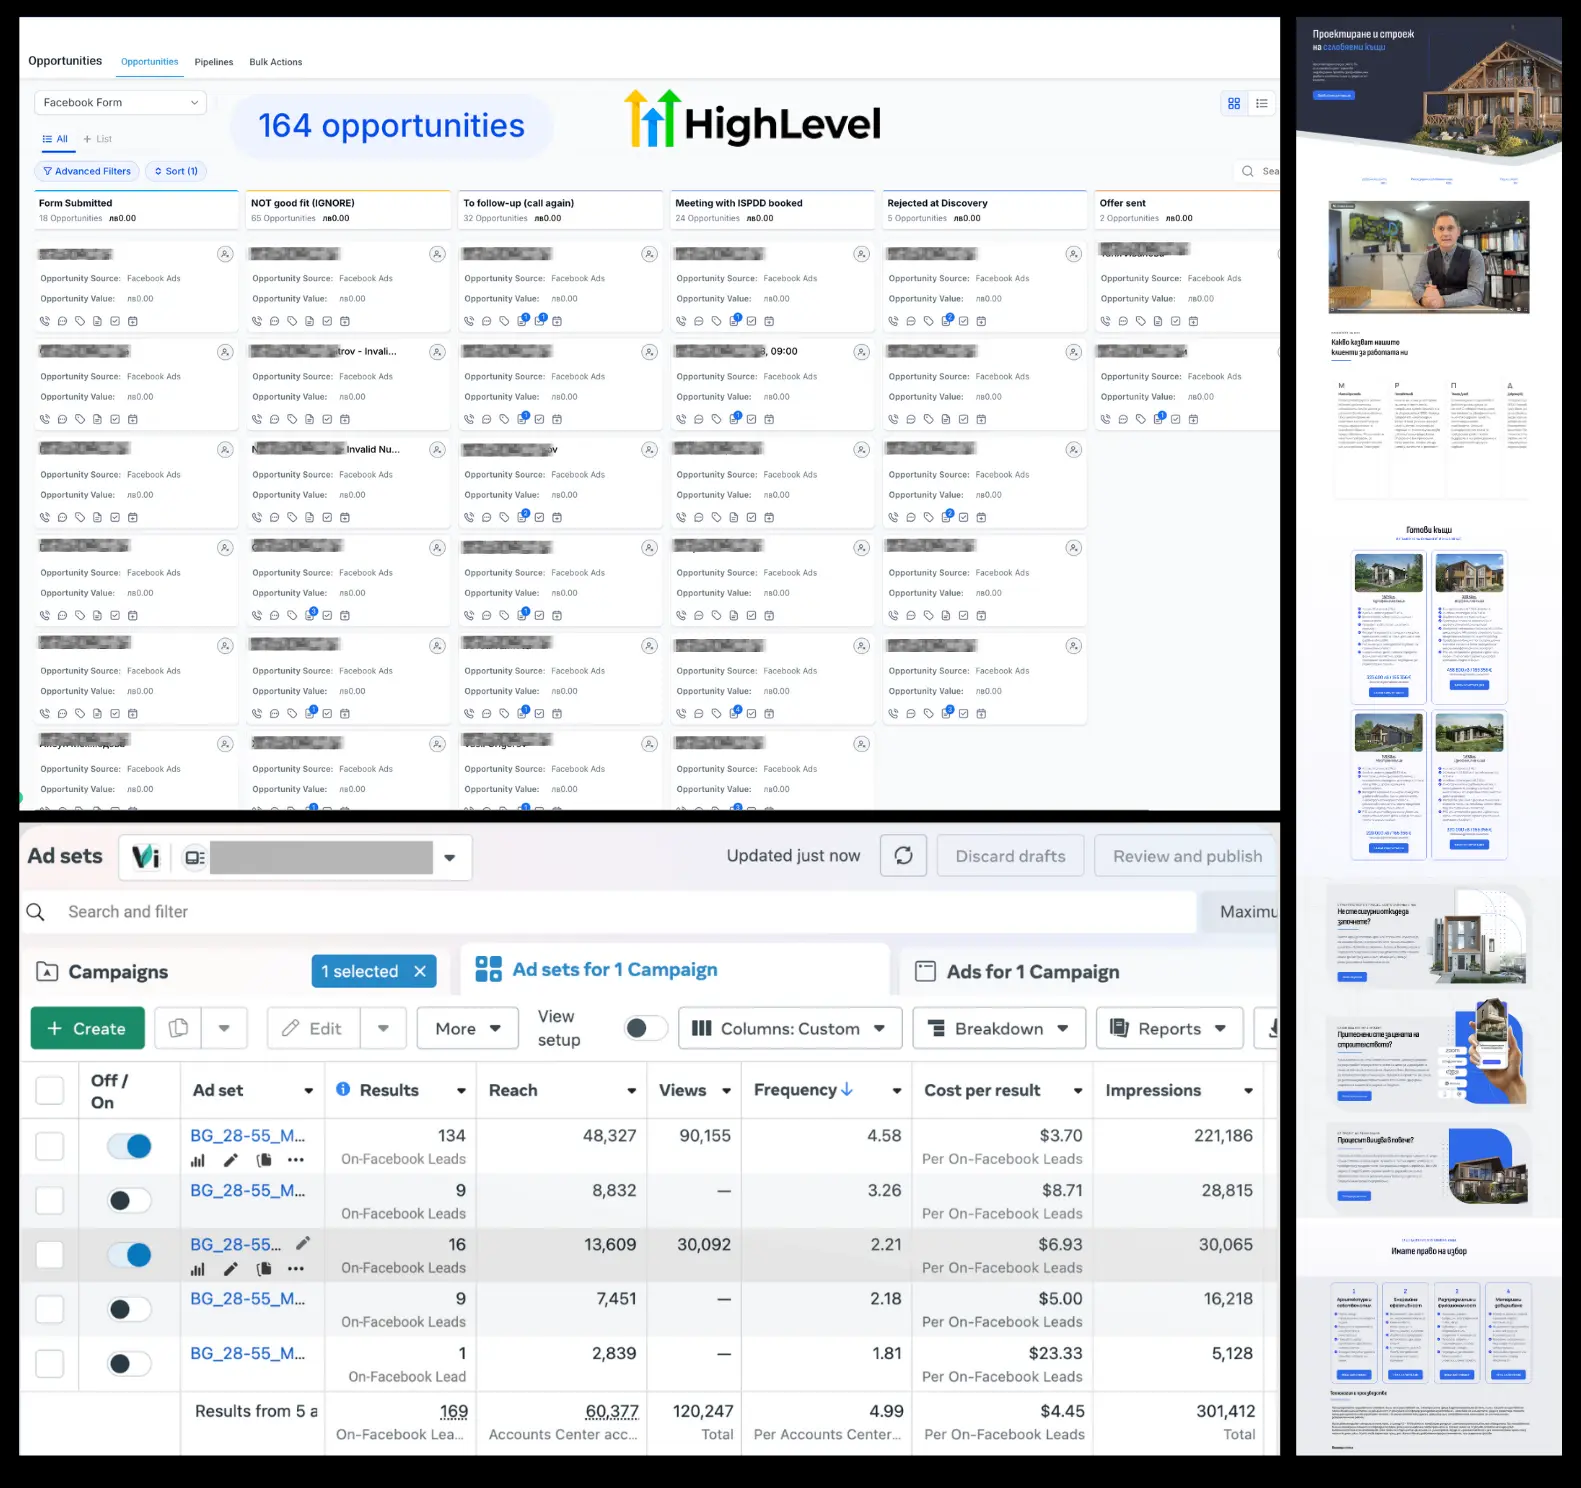Click the Advanced Filters button

click(87, 171)
